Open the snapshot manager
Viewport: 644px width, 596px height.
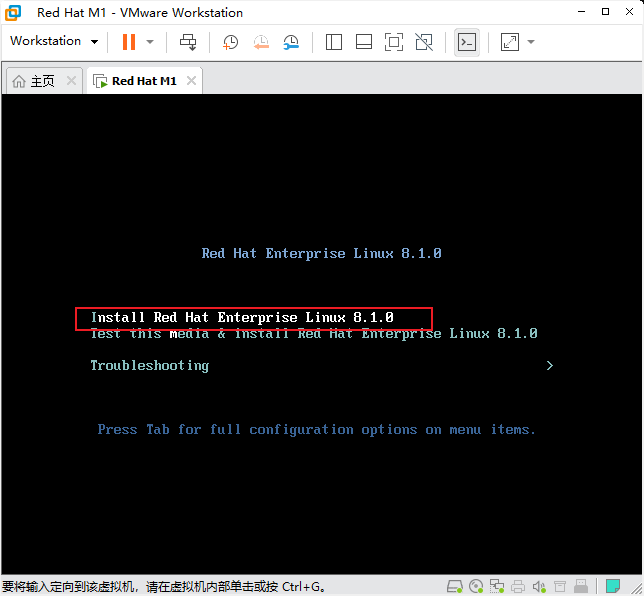point(291,42)
